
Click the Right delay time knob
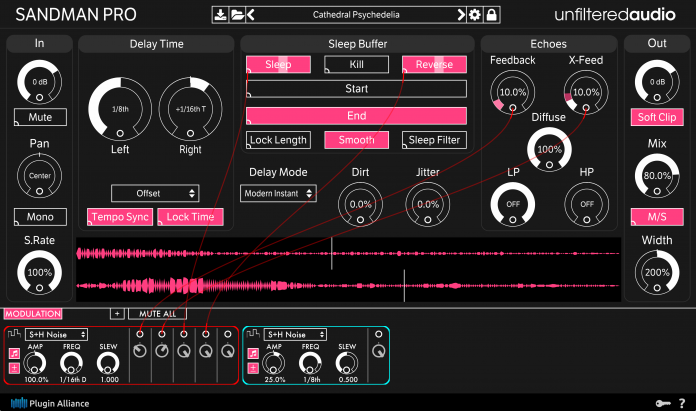click(190, 109)
